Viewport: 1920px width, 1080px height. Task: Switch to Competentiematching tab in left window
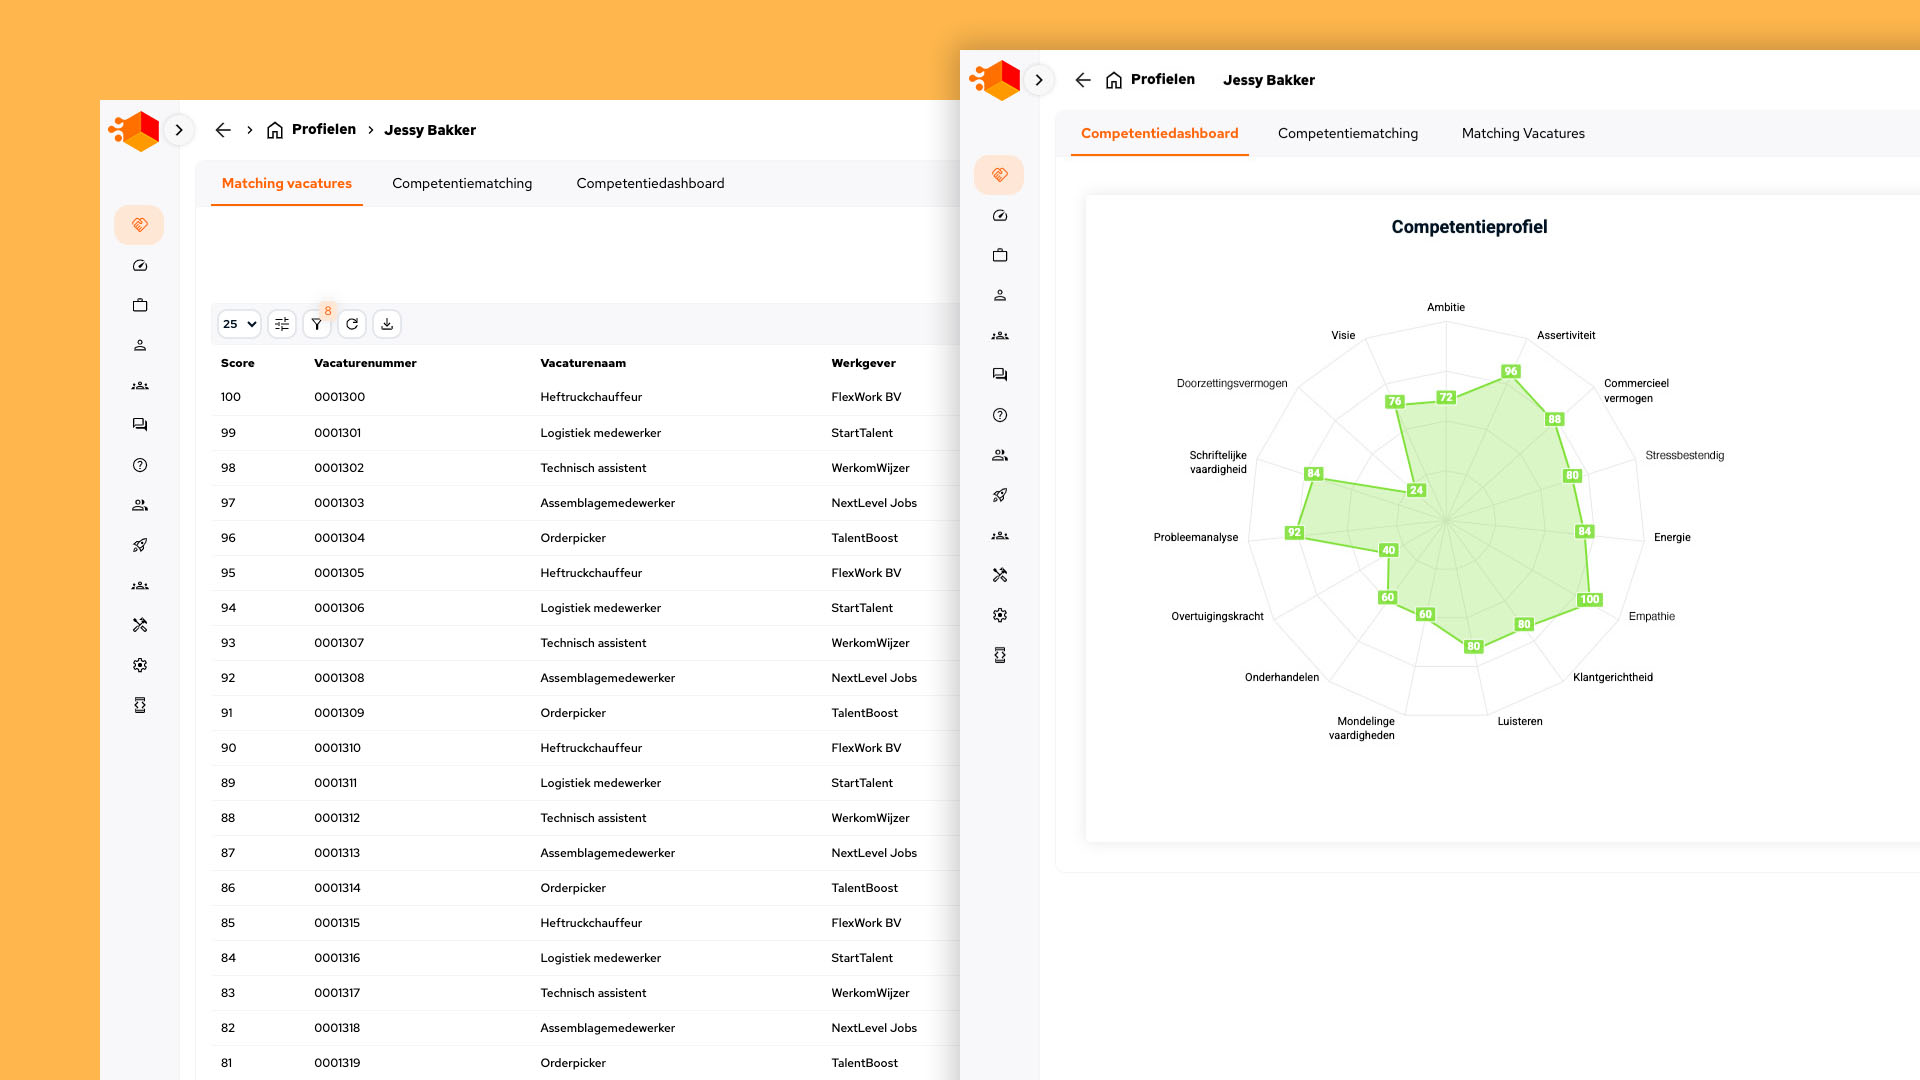tap(462, 183)
